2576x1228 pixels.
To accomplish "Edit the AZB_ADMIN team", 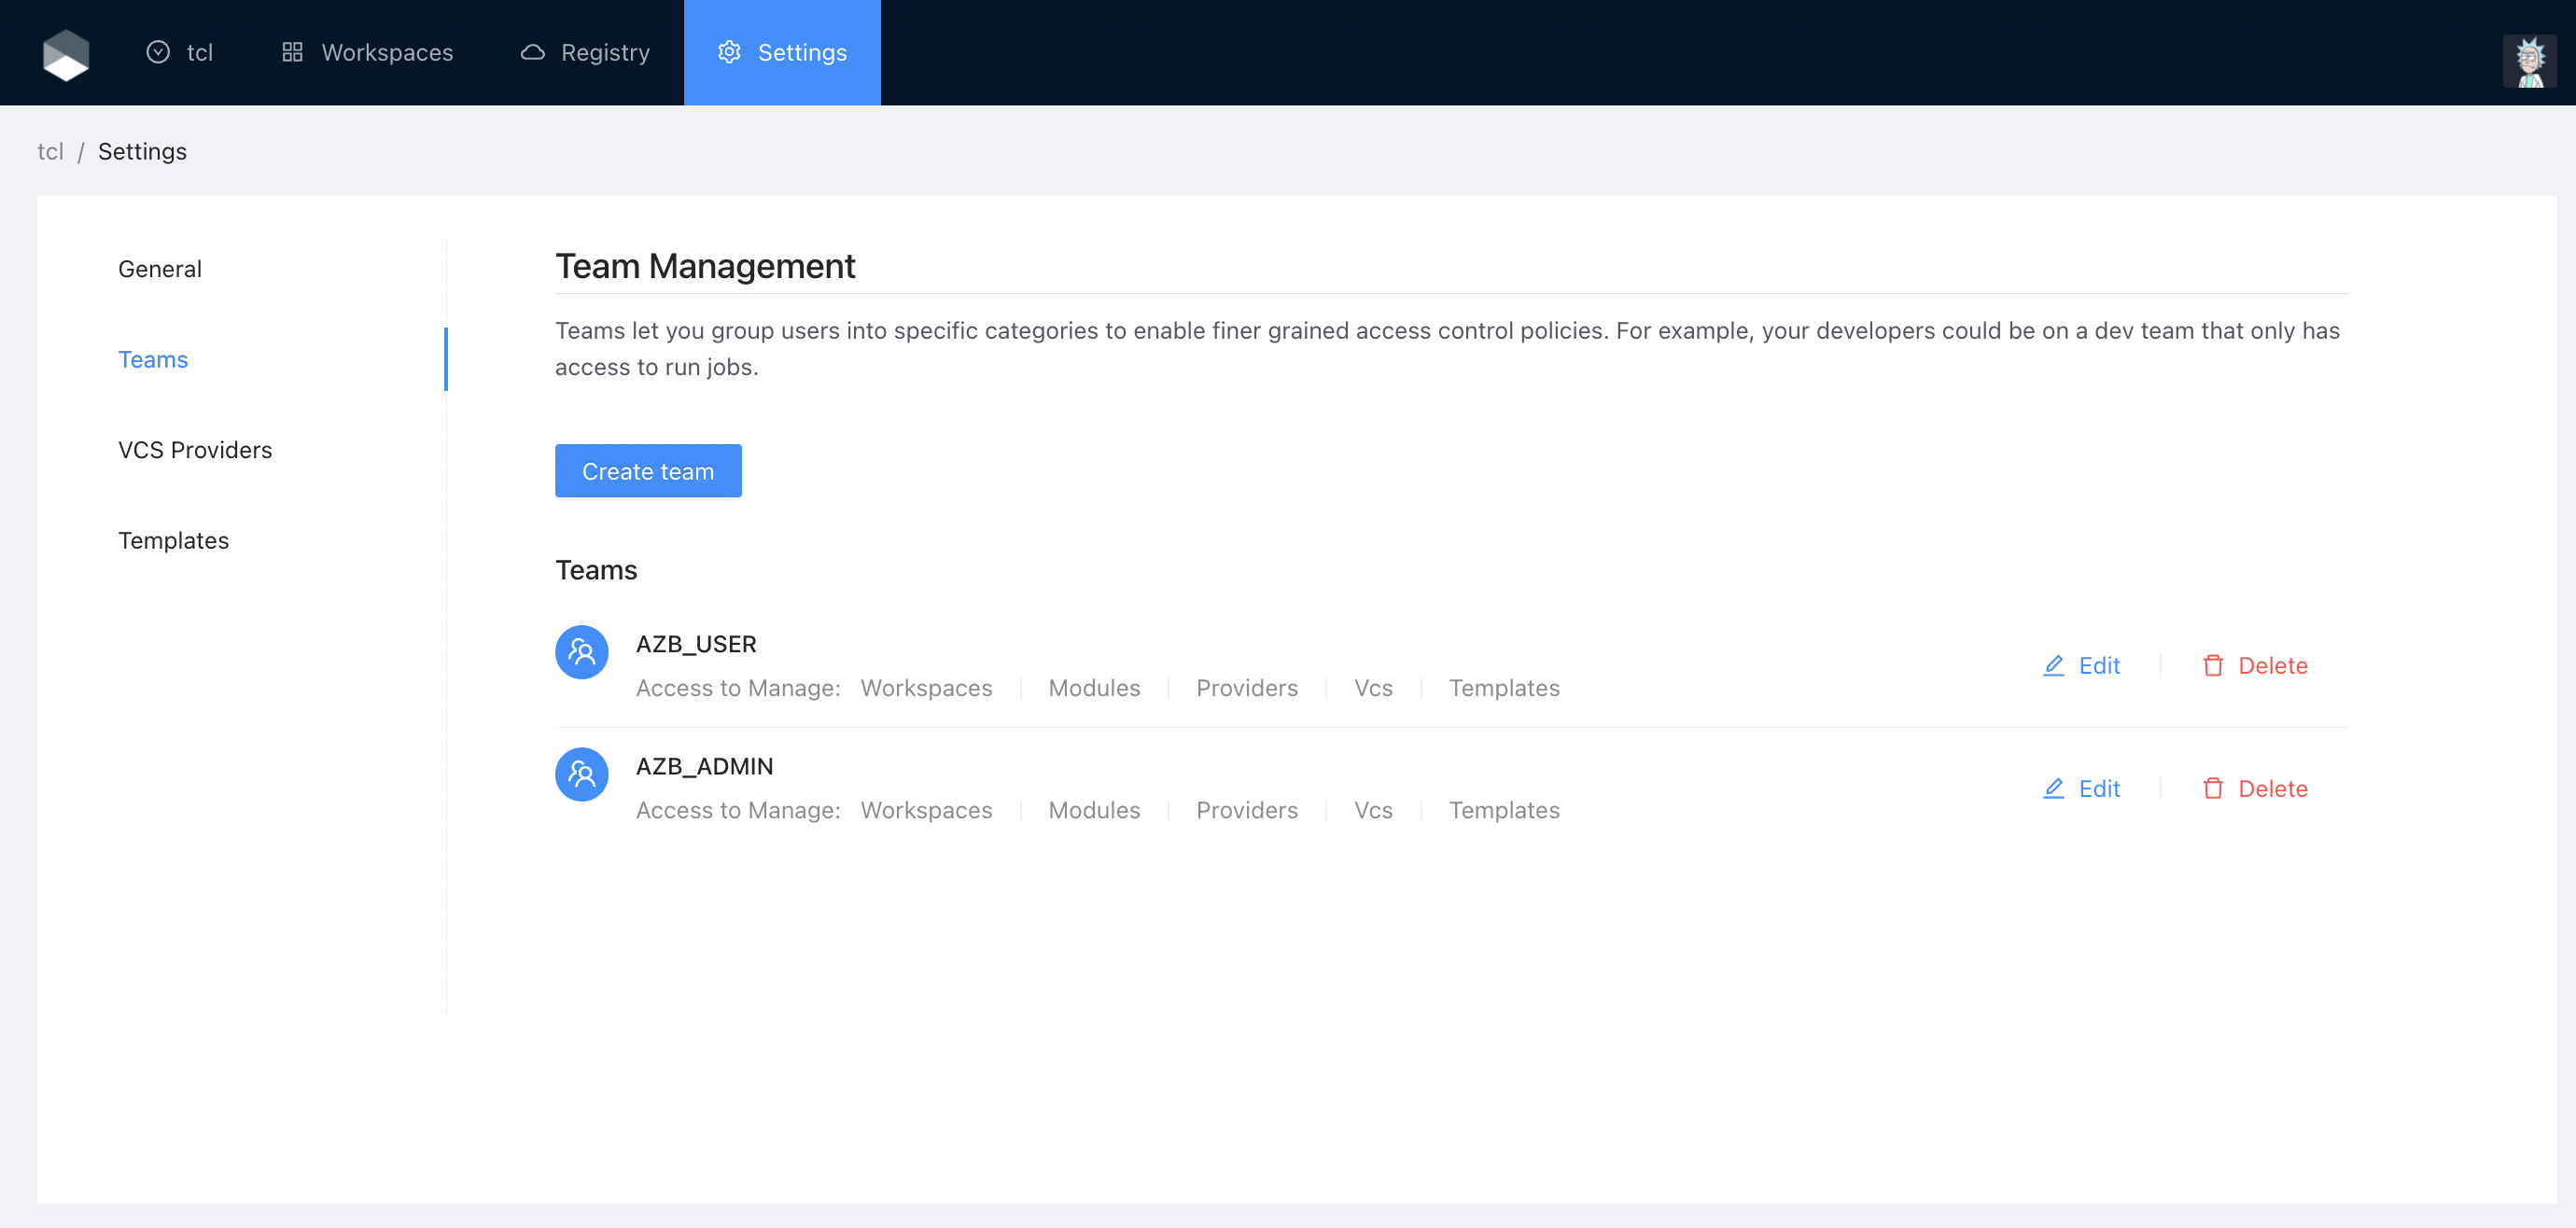I will [x=2081, y=788].
